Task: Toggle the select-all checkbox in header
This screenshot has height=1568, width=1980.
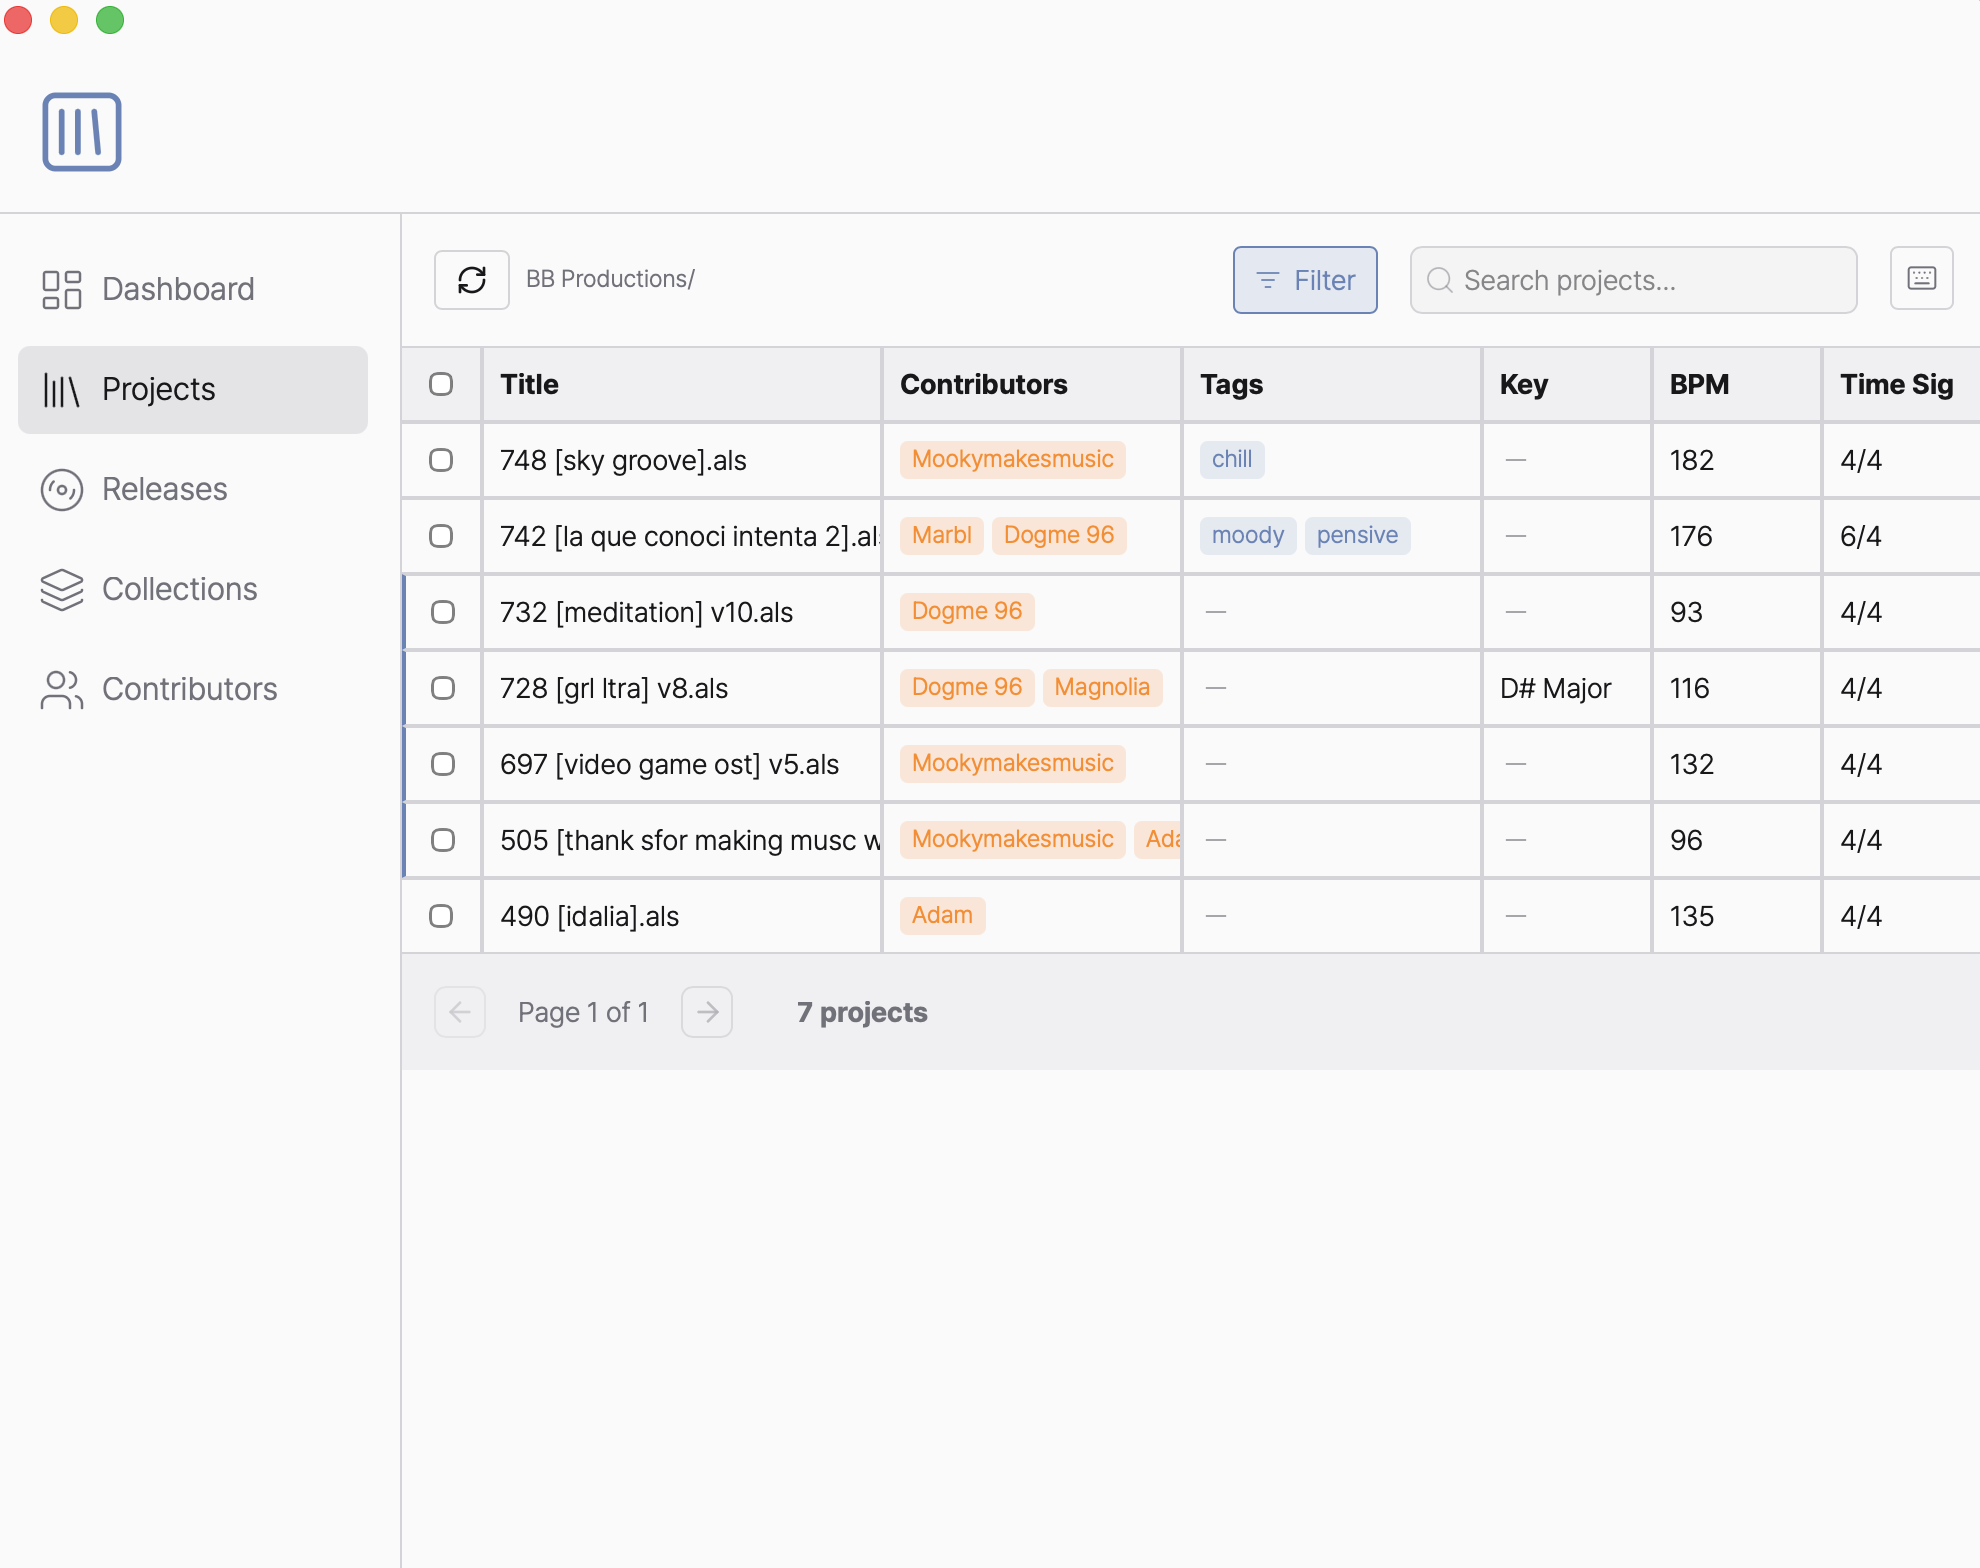Action: (x=441, y=384)
